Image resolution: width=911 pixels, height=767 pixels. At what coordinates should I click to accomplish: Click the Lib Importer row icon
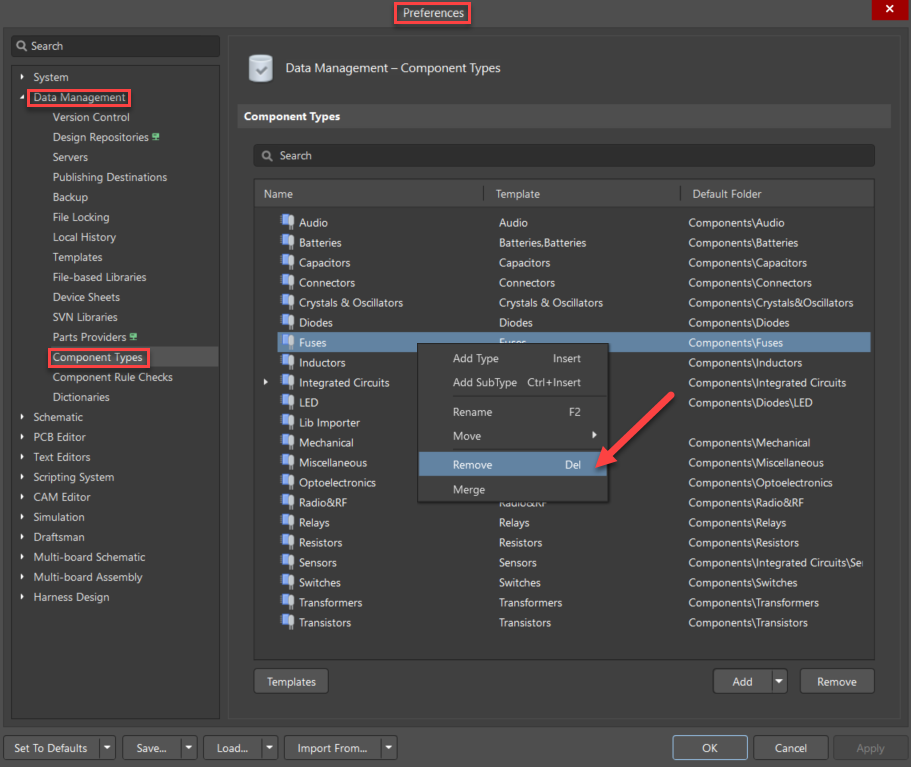point(288,422)
